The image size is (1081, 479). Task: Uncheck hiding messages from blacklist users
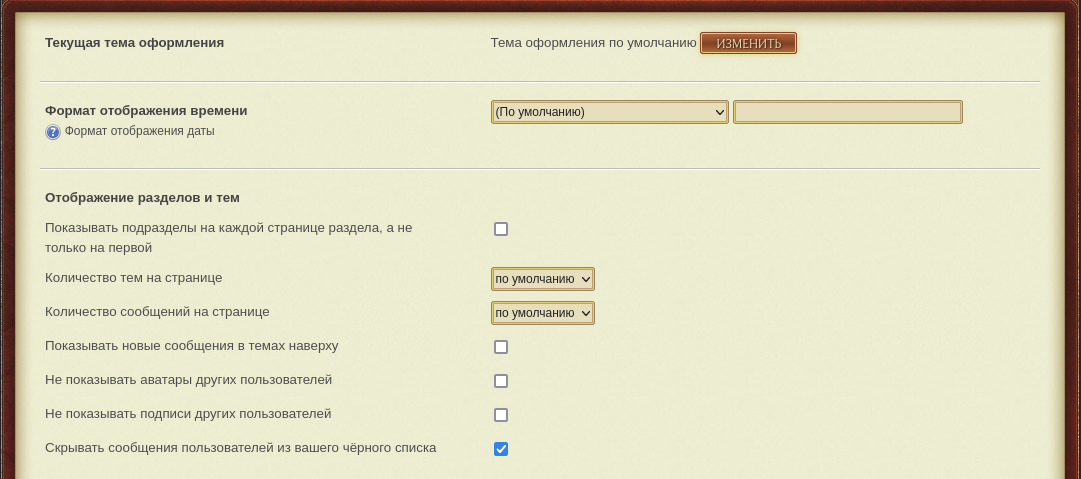501,449
